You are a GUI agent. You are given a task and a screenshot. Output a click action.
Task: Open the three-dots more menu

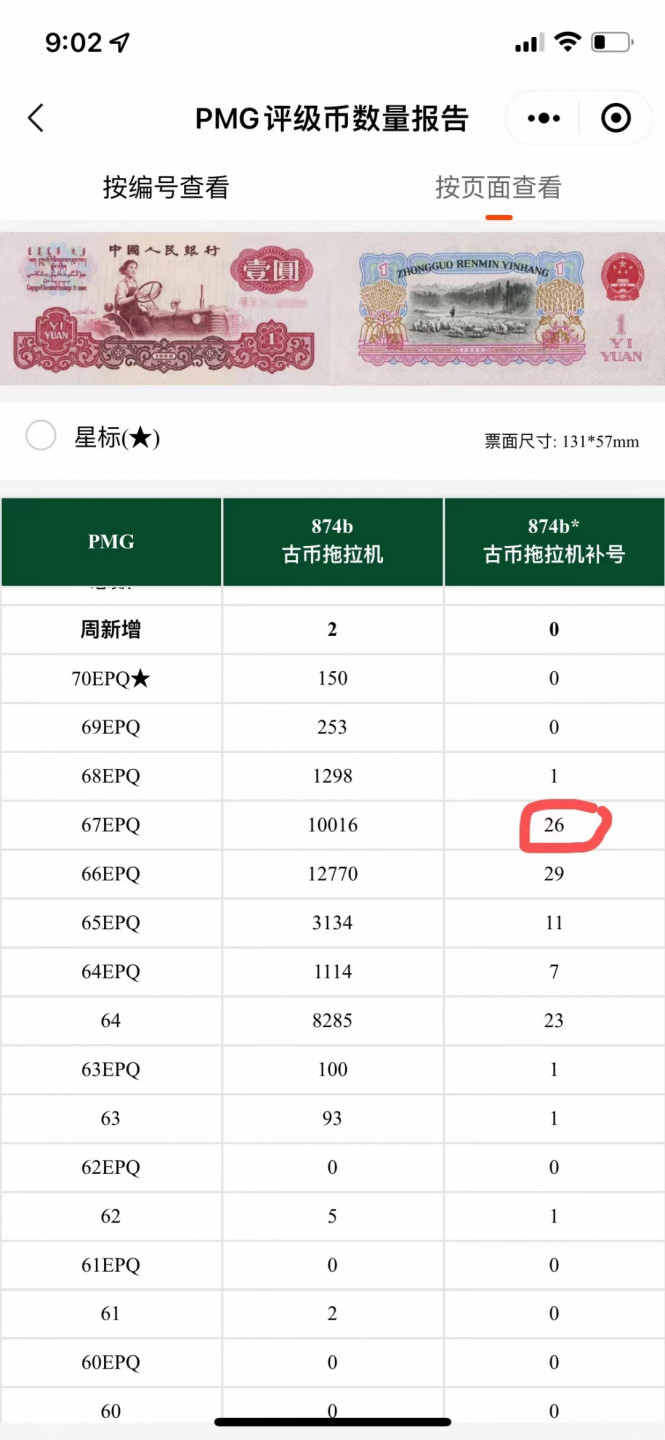543,118
